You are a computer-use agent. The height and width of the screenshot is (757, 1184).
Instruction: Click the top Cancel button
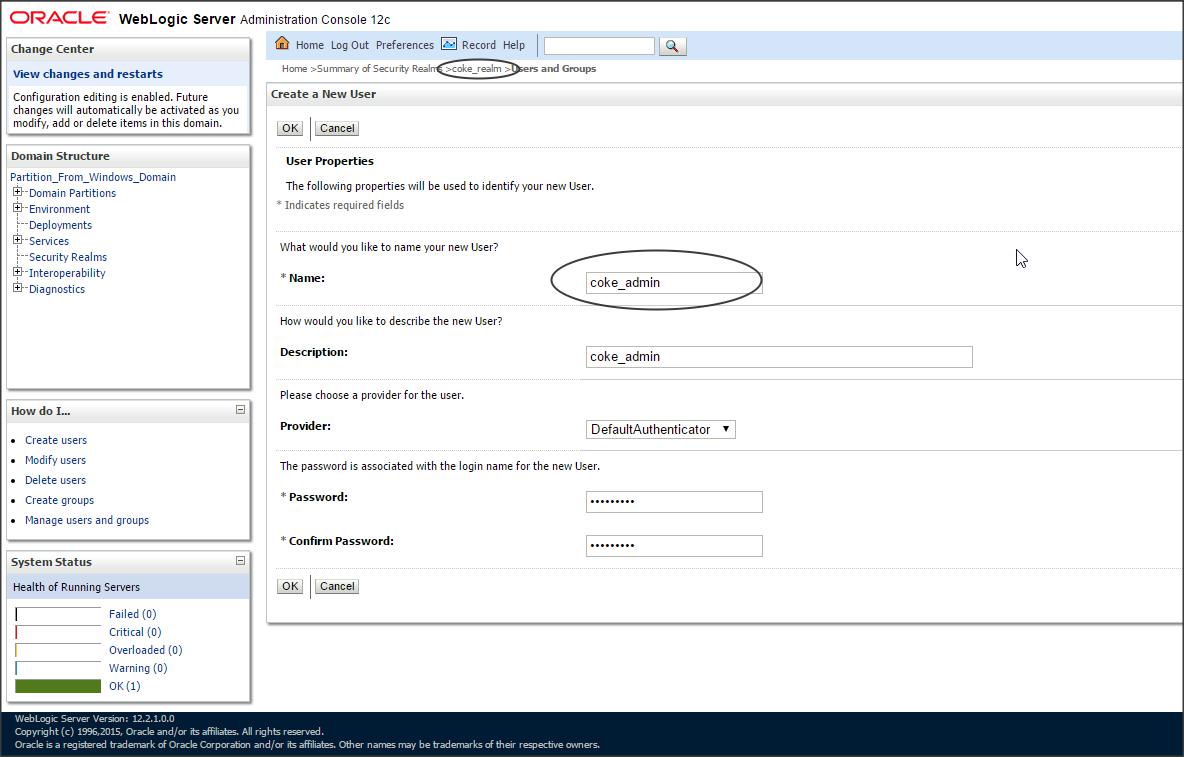click(x=337, y=128)
